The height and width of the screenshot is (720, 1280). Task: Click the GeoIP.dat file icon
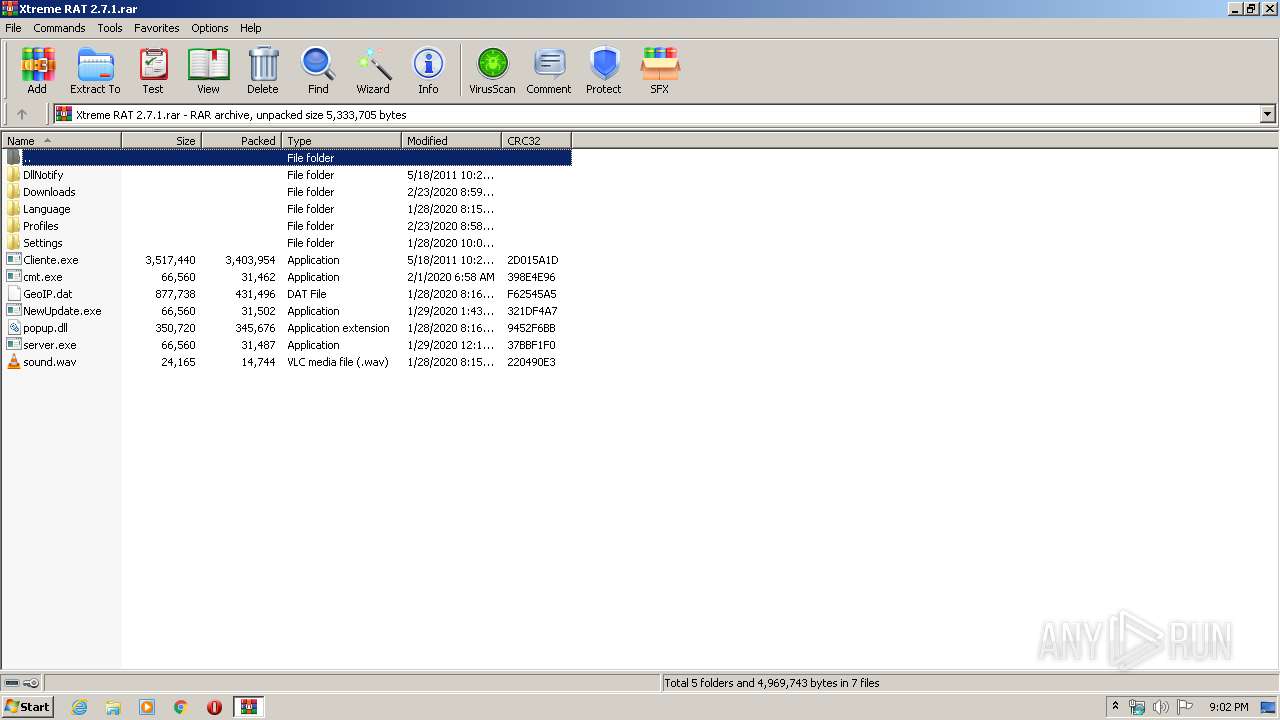(x=13, y=294)
